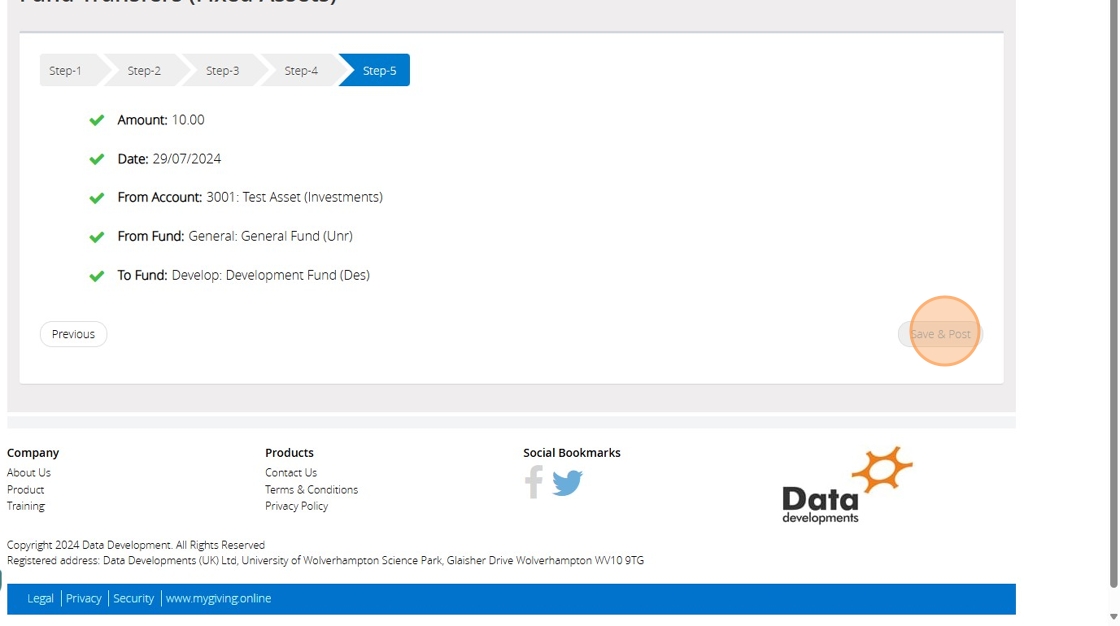This screenshot has width=1120, height=626.
Task: Click the green check beside Date
Action: 96,159
